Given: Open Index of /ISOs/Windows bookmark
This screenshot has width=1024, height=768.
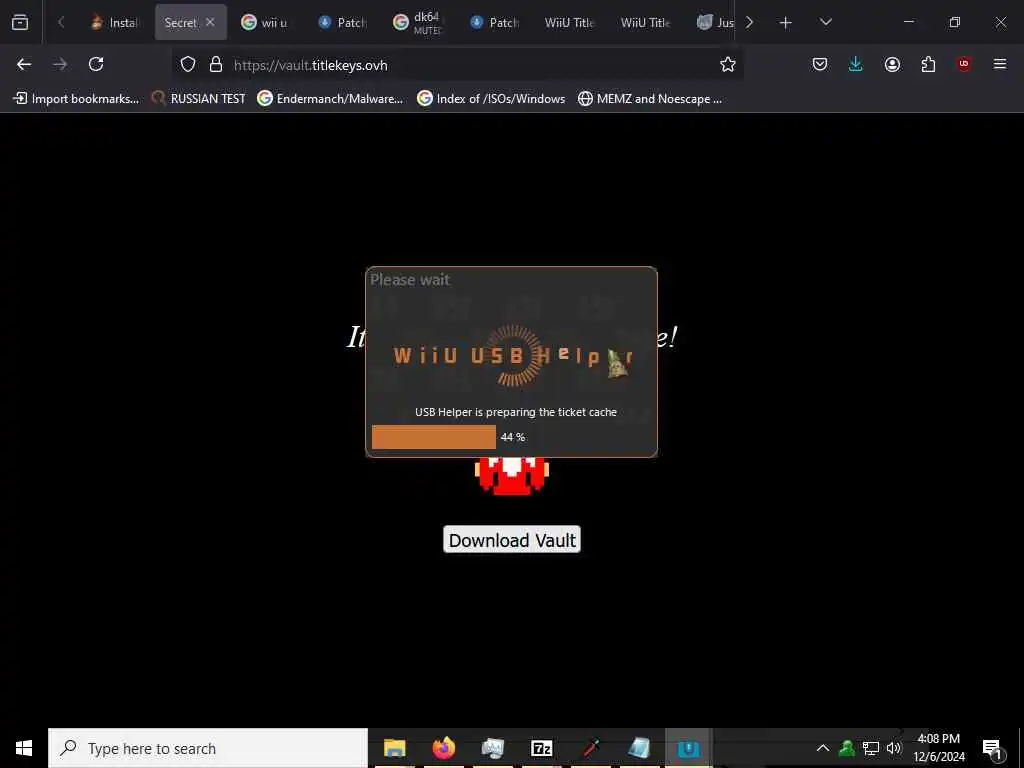Looking at the screenshot, I should pos(491,99).
